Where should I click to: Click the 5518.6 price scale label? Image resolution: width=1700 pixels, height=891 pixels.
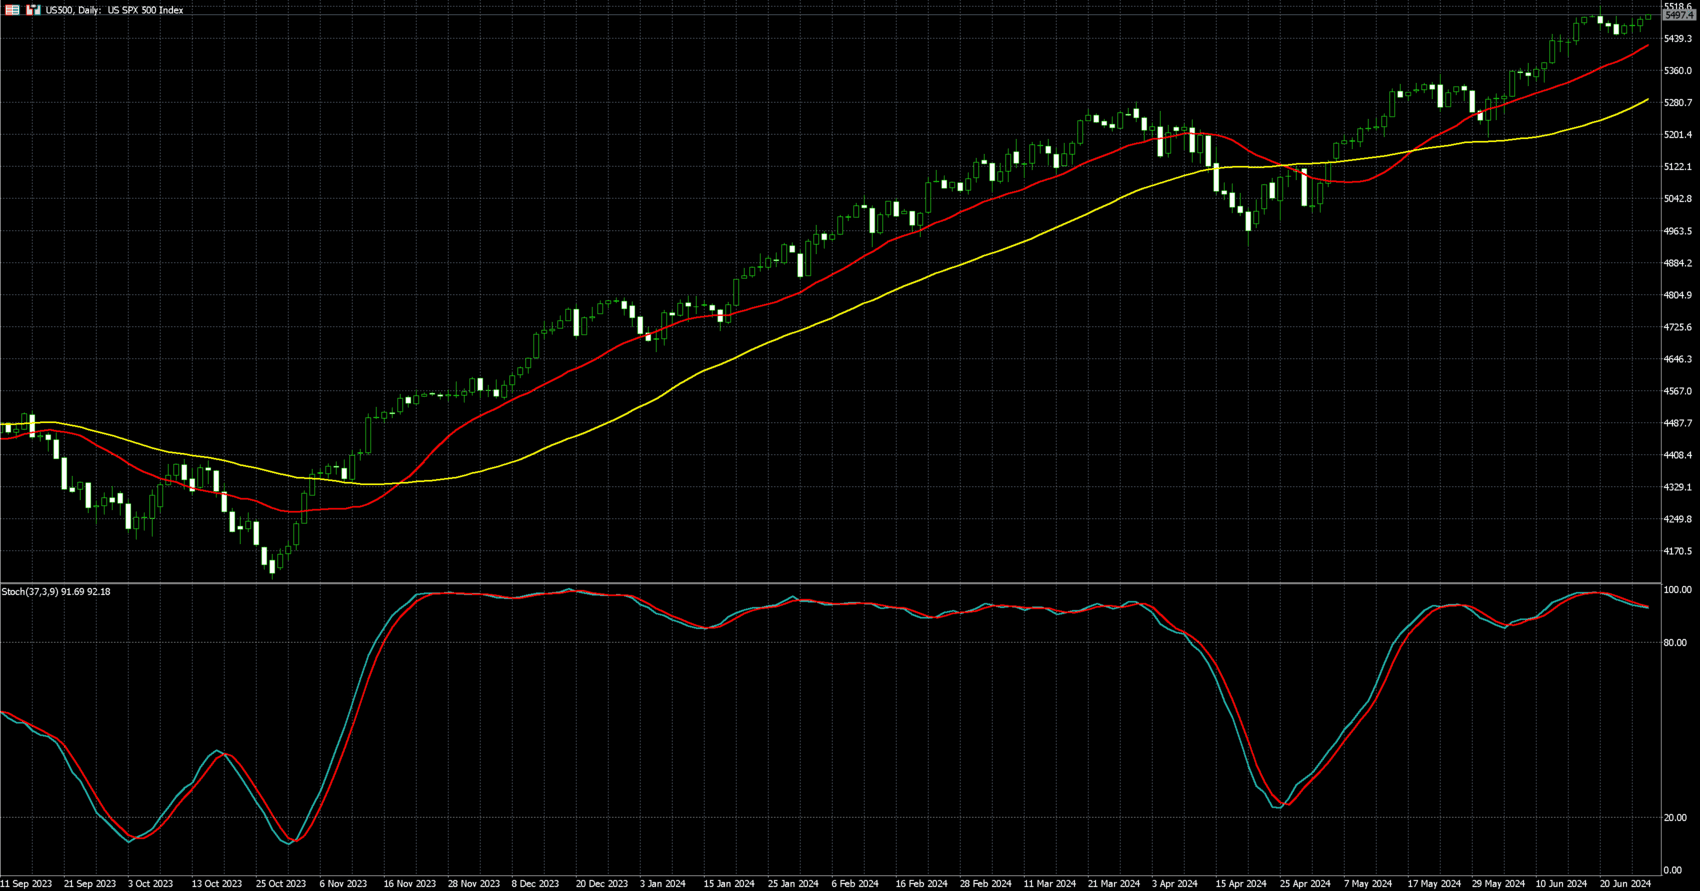1677,6
